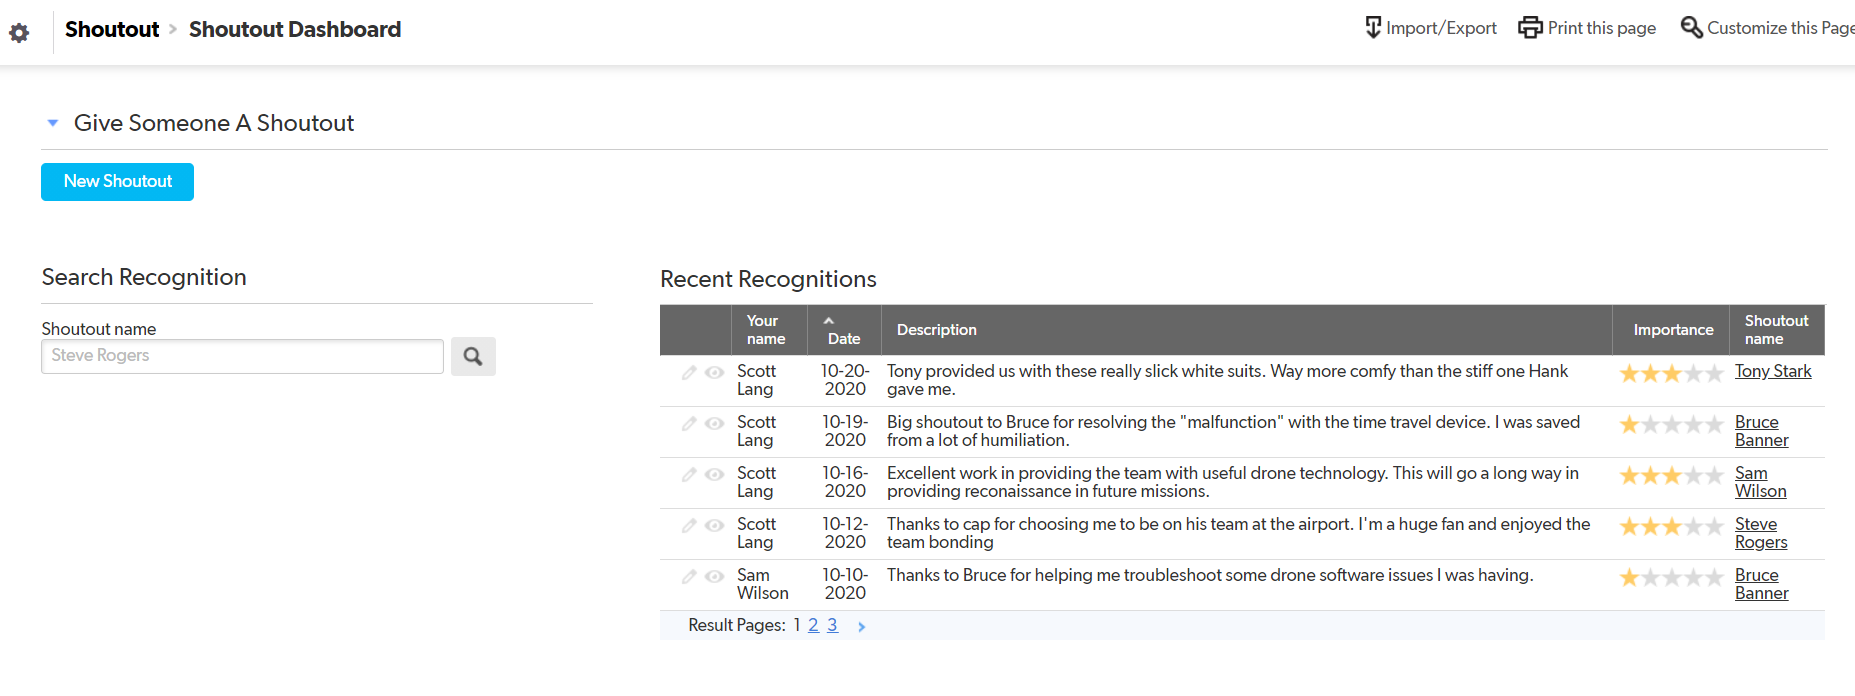Click the magnifier search button
Image resolution: width=1855 pixels, height=696 pixels.
[473, 356]
